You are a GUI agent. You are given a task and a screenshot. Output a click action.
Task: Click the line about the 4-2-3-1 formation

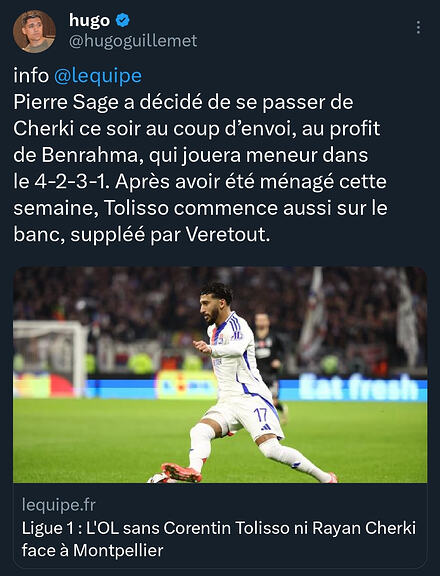click(200, 181)
